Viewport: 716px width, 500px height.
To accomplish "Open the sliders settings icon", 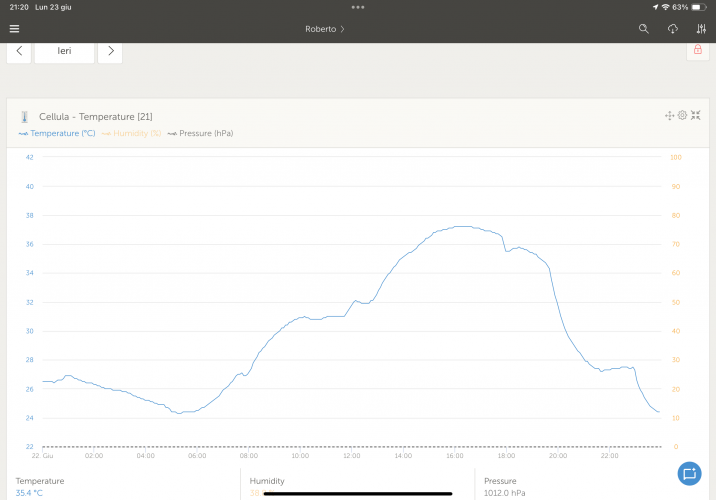I will coord(701,29).
